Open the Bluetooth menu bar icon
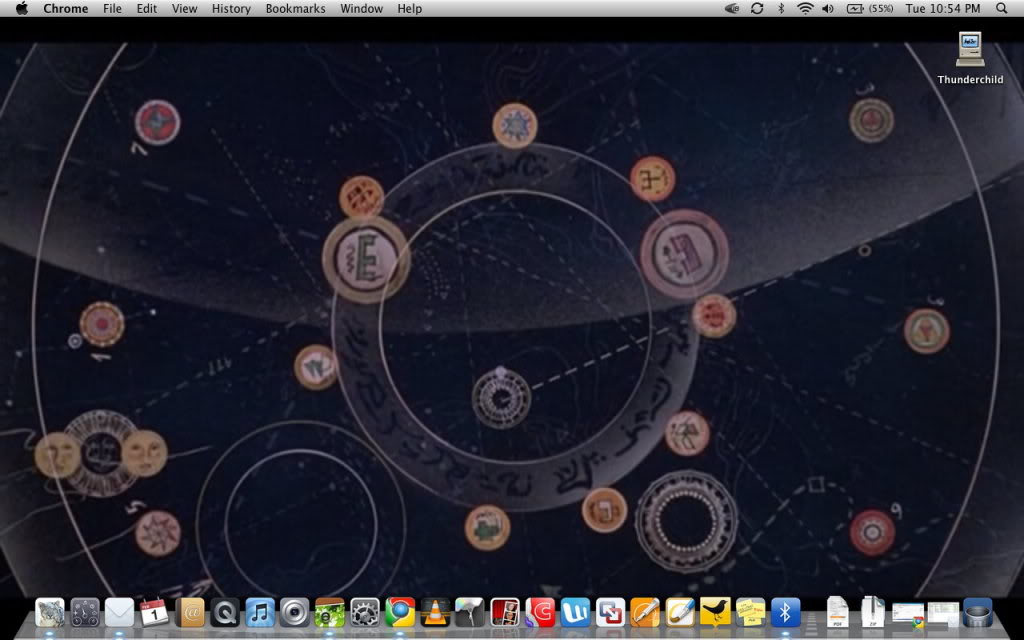This screenshot has width=1024, height=640. point(781,8)
